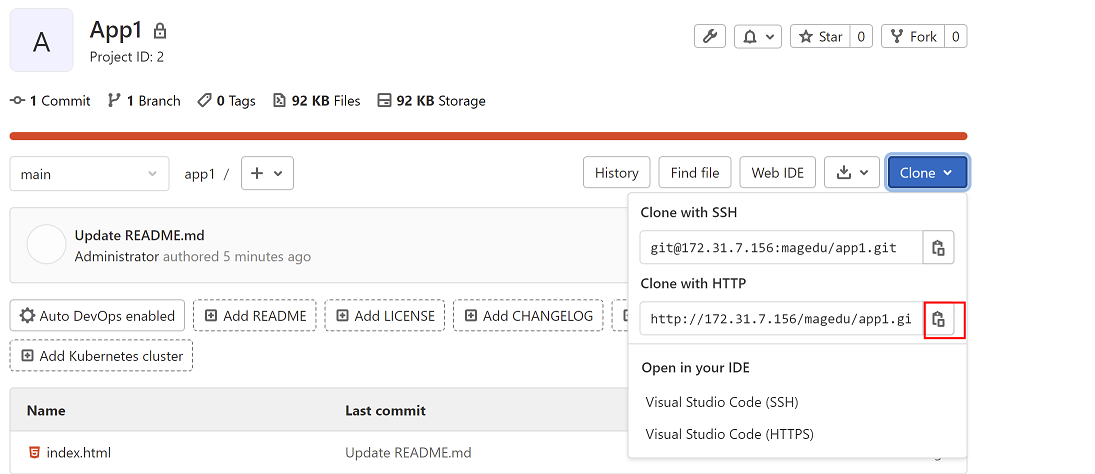
Task: Open the notification bell dropdown
Action: pos(758,36)
